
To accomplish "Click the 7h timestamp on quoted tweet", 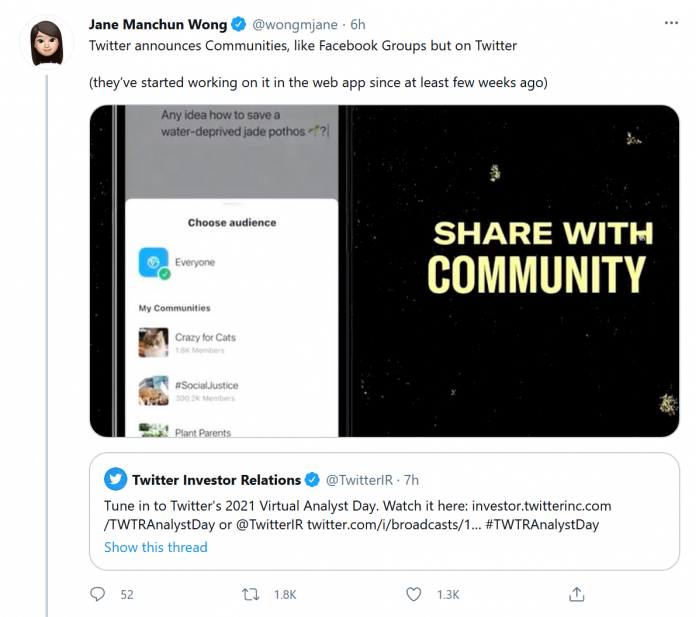I will (408, 480).
